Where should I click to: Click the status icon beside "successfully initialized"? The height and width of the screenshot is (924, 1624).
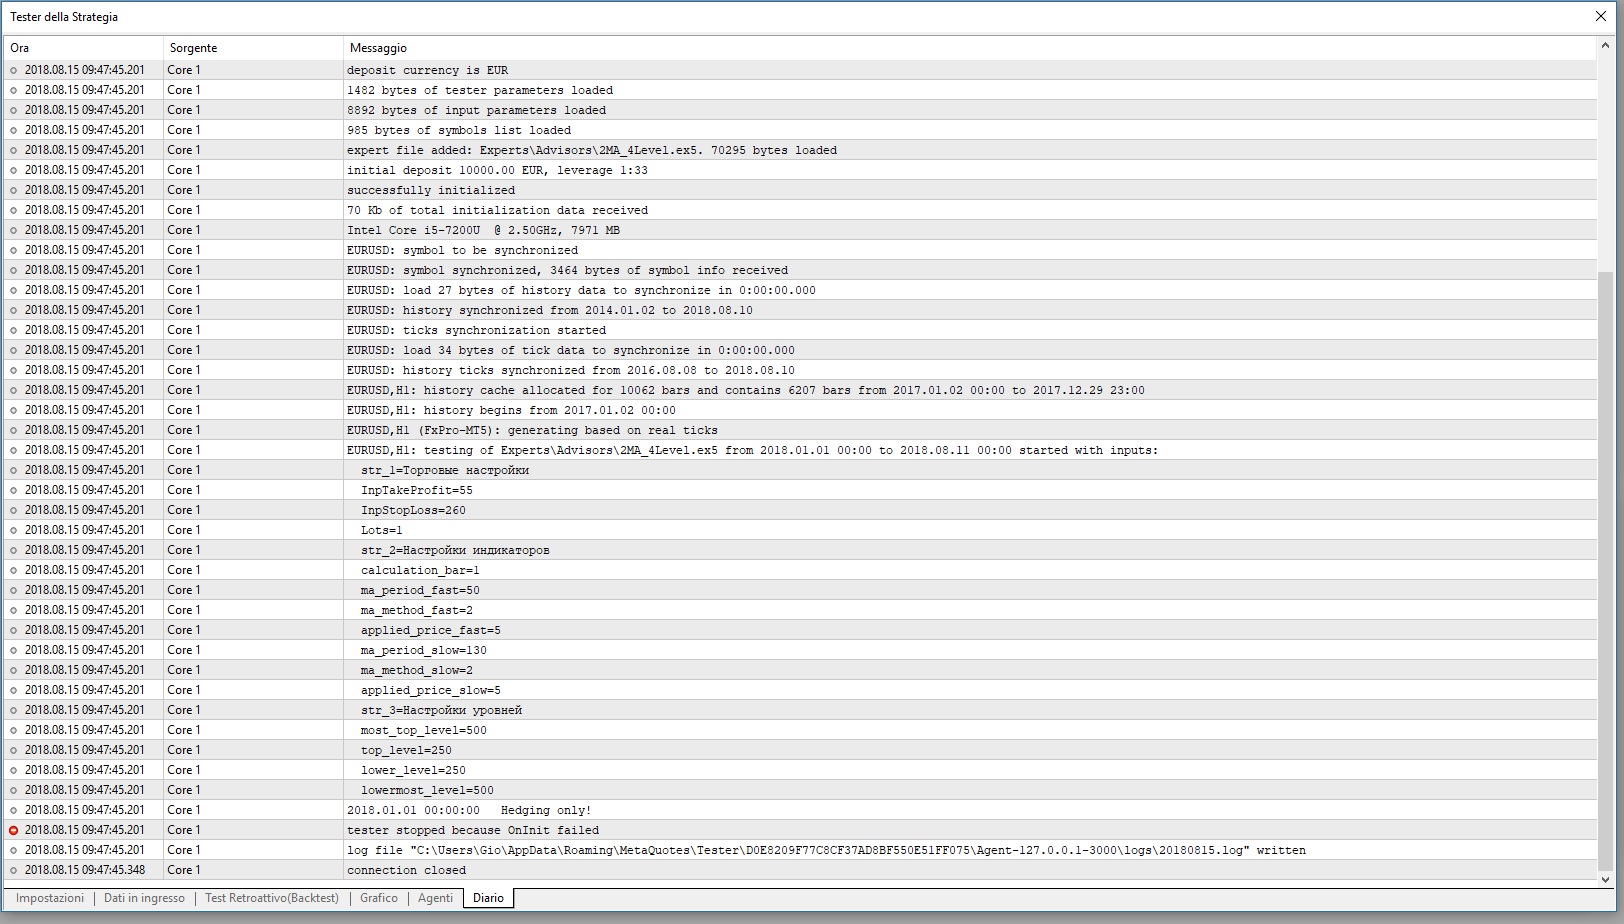coord(14,190)
